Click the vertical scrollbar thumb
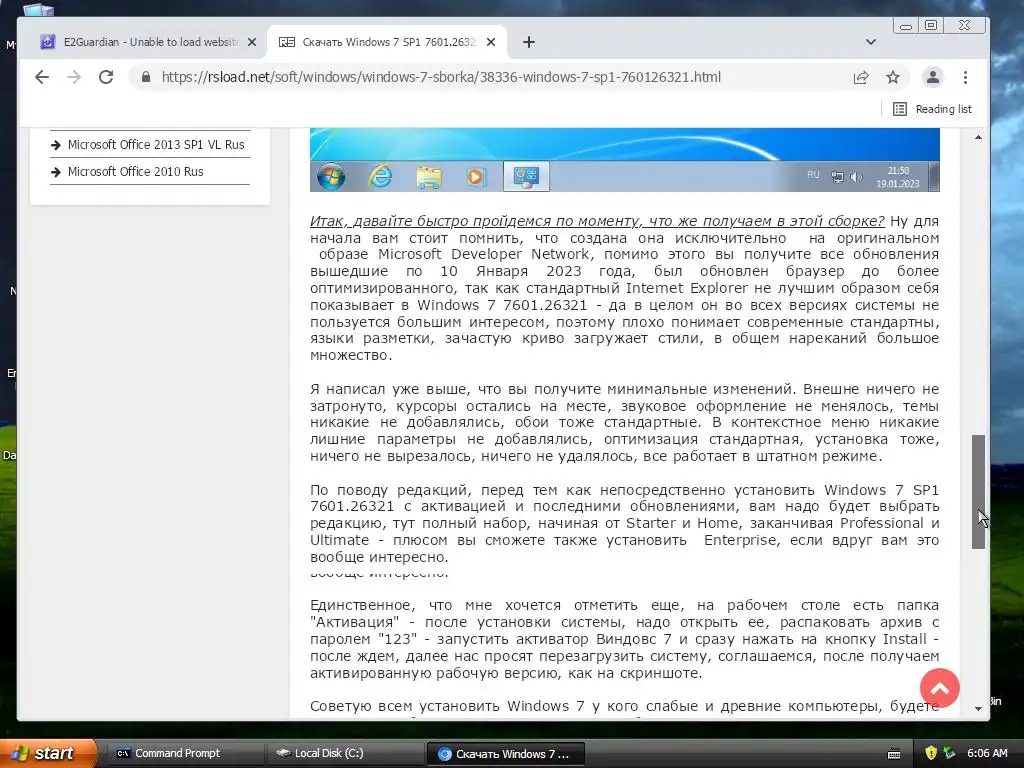This screenshot has height=768, width=1024. point(978,491)
